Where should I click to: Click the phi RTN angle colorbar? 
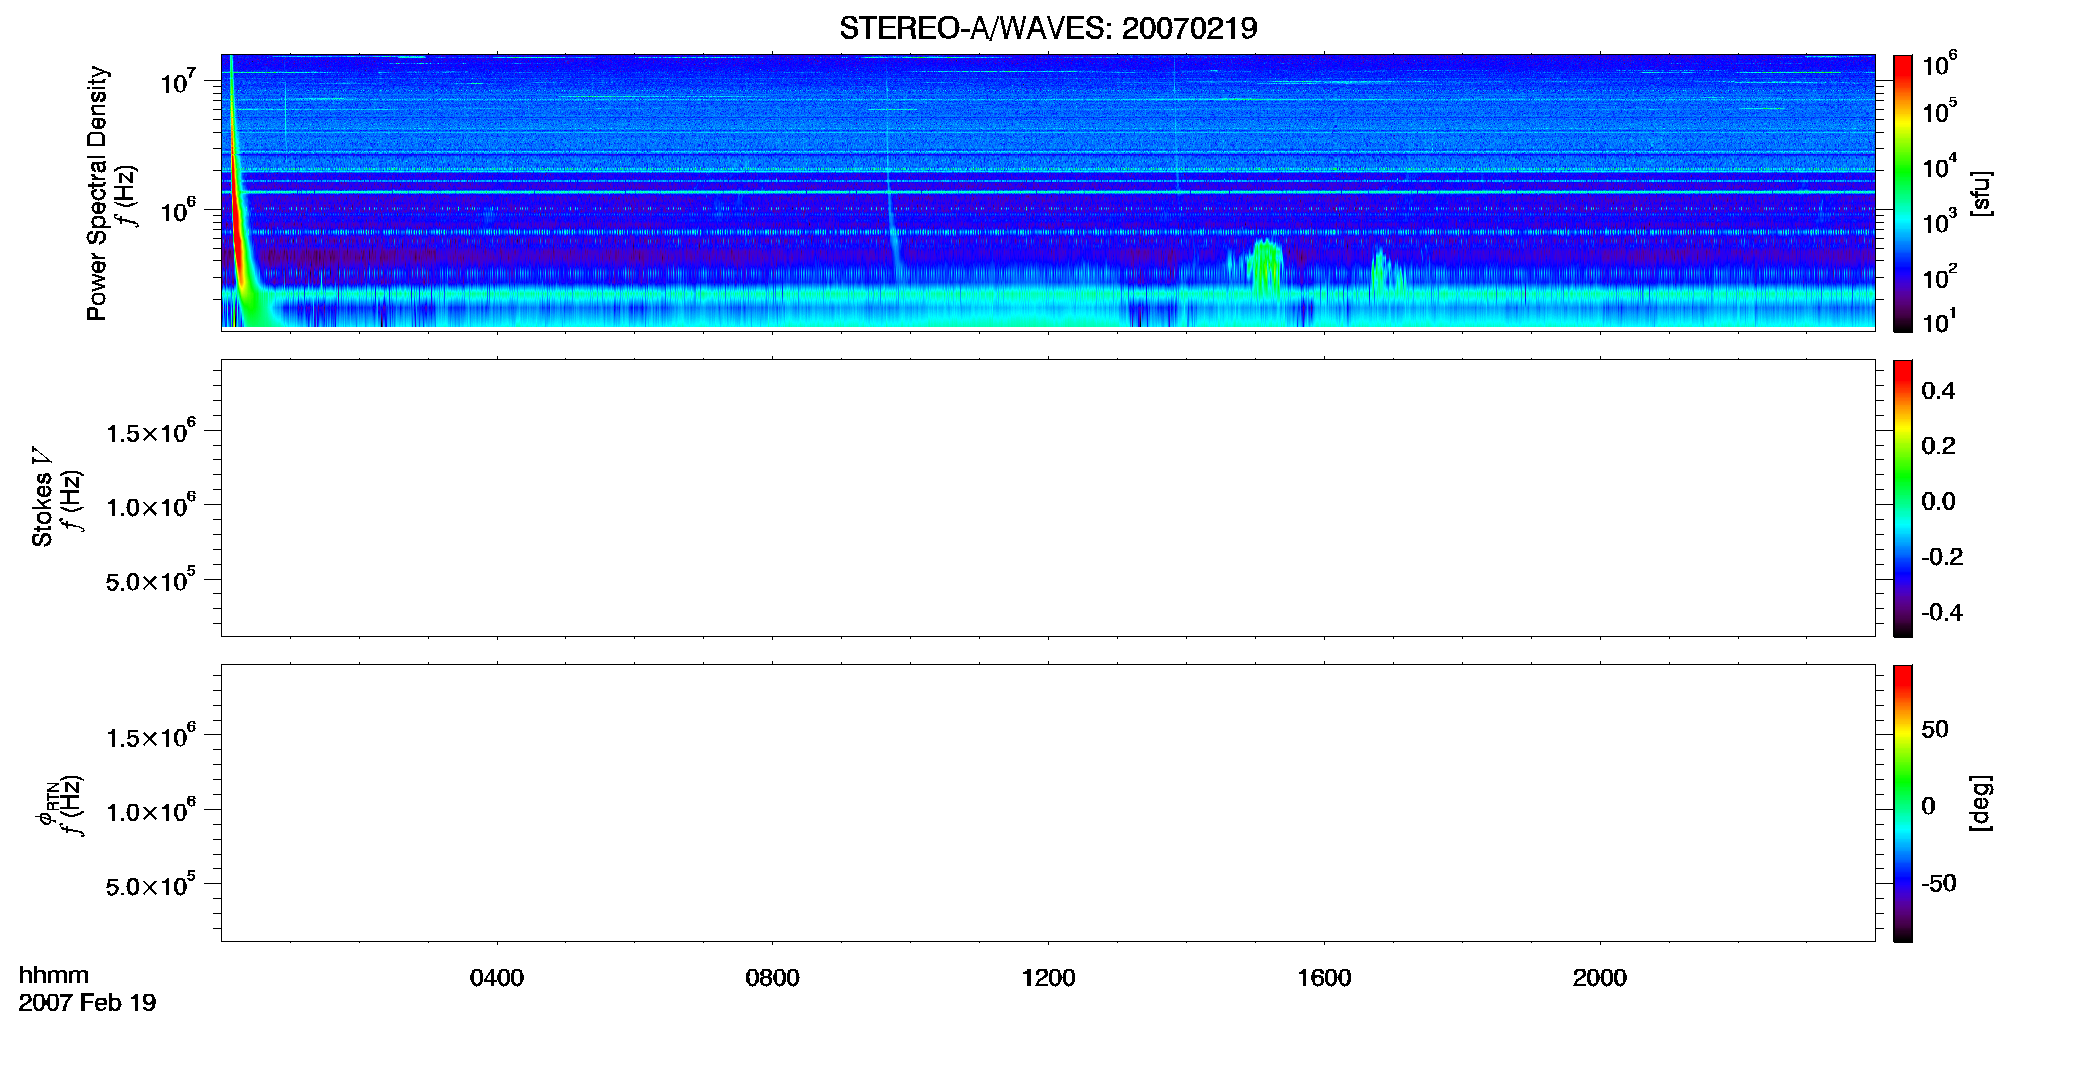[1903, 803]
